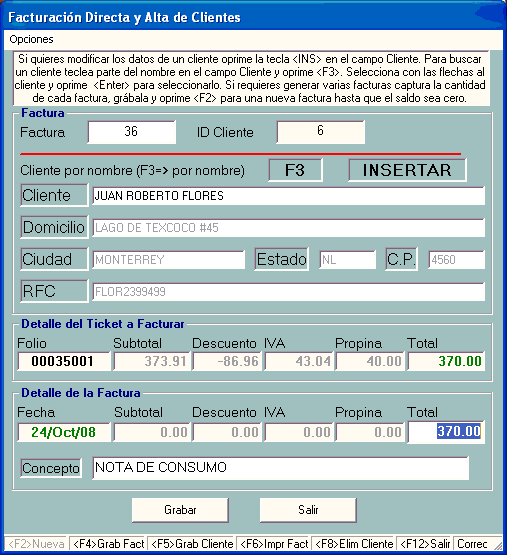This screenshot has width=507, height=555.
Task: Click the F3 search button
Action: (x=295, y=170)
